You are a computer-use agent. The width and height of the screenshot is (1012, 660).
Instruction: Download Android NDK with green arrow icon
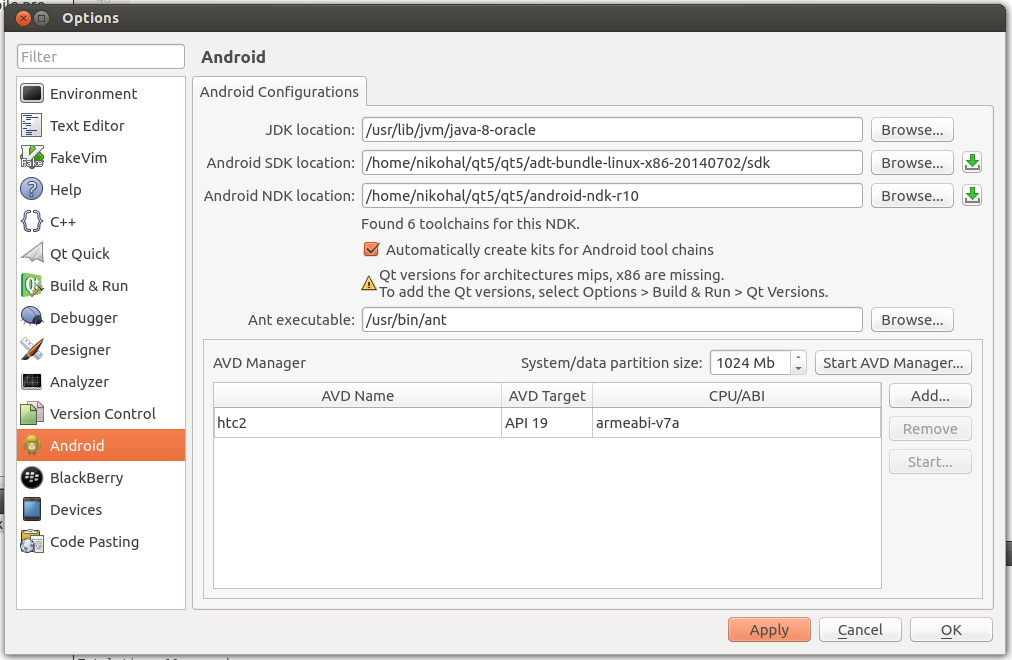point(972,195)
